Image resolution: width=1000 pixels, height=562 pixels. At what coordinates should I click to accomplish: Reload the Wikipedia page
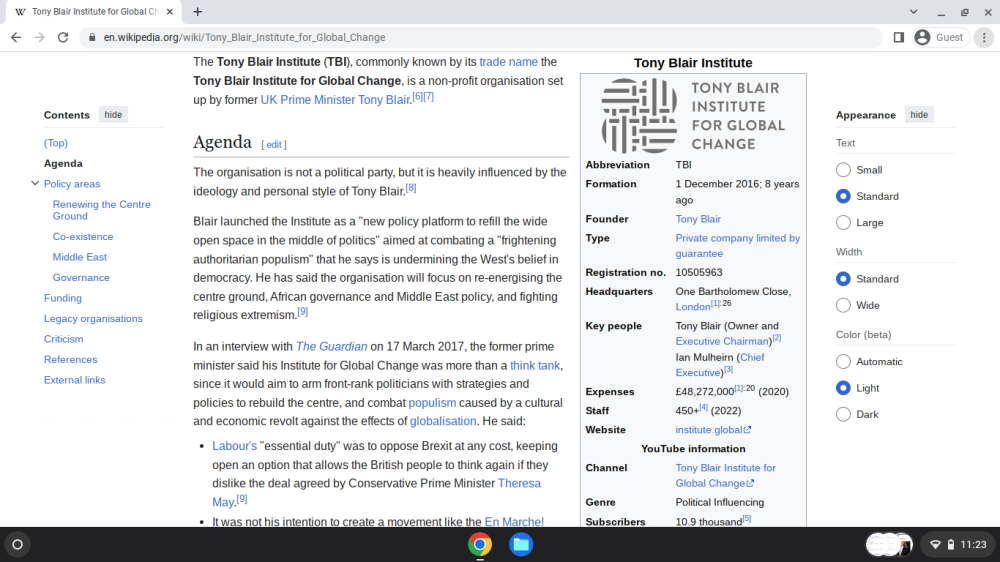point(62,38)
